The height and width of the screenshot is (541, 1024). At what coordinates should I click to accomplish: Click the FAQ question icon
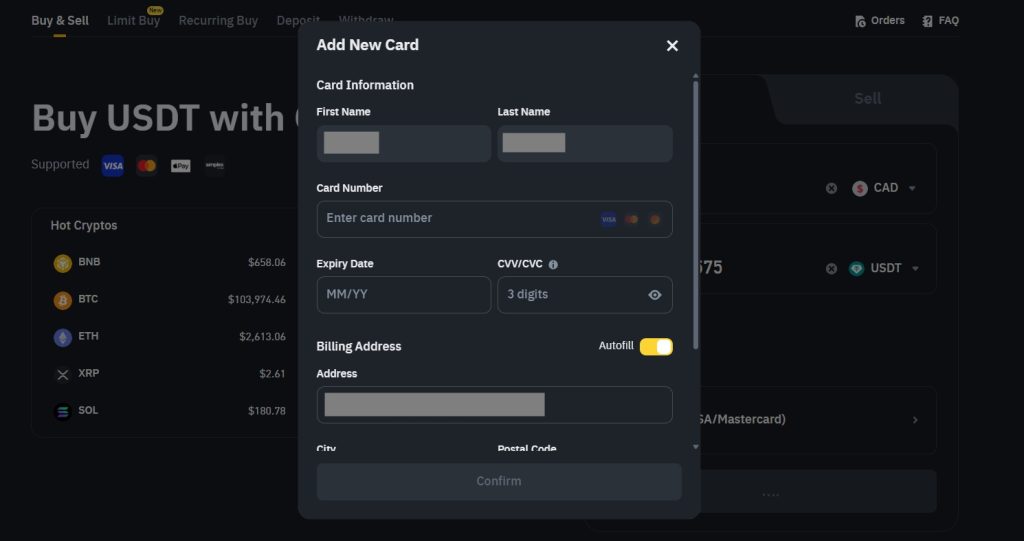pyautogui.click(x=927, y=21)
